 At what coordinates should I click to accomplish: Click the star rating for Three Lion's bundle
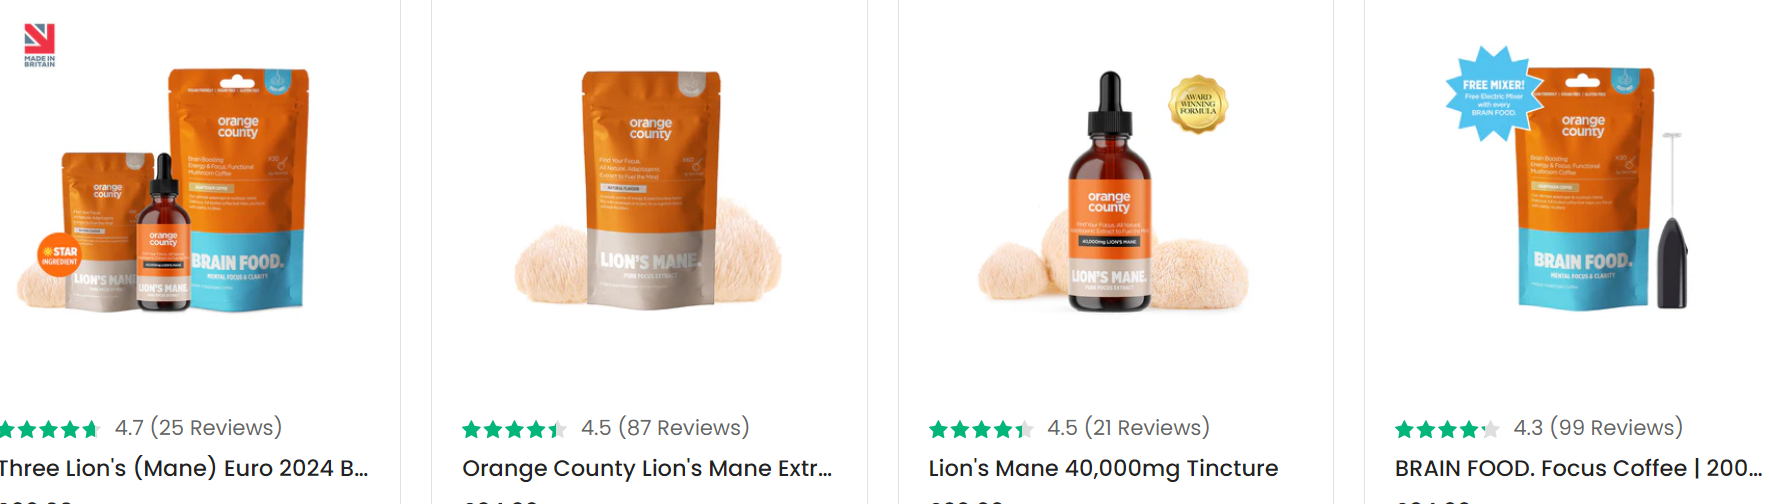click(49, 429)
